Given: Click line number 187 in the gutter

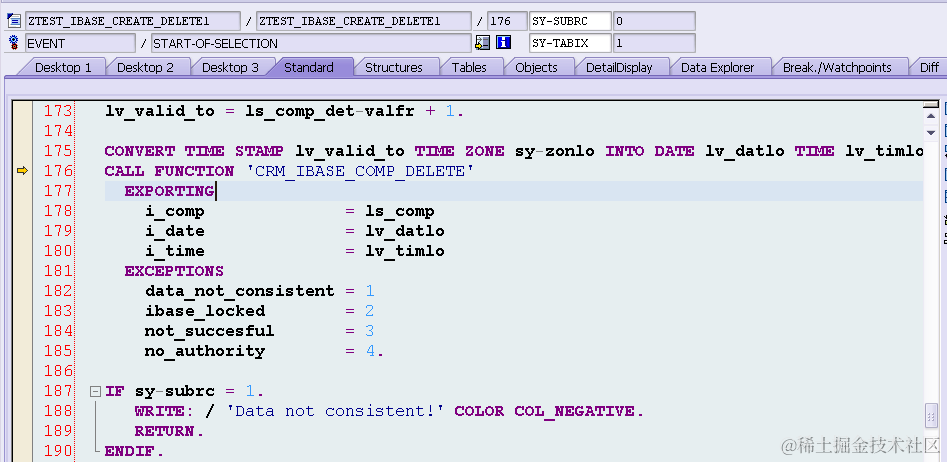Looking at the screenshot, I should [58, 391].
